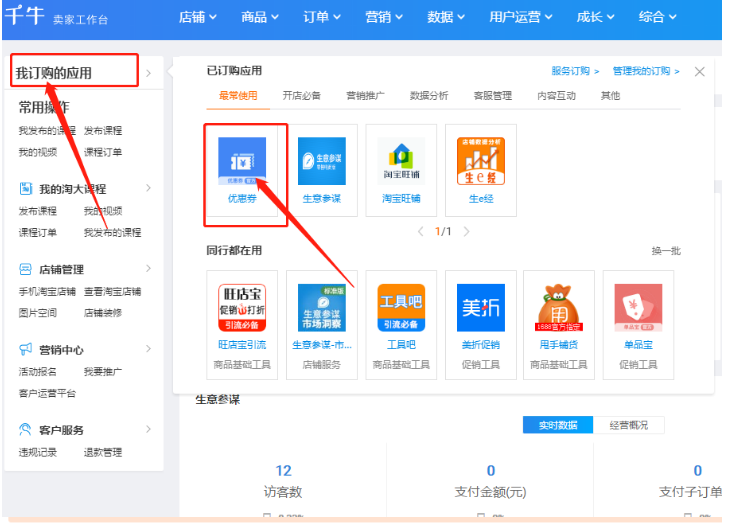Open the 数据 top menu dropdown
The image size is (732, 524).
click(446, 17)
